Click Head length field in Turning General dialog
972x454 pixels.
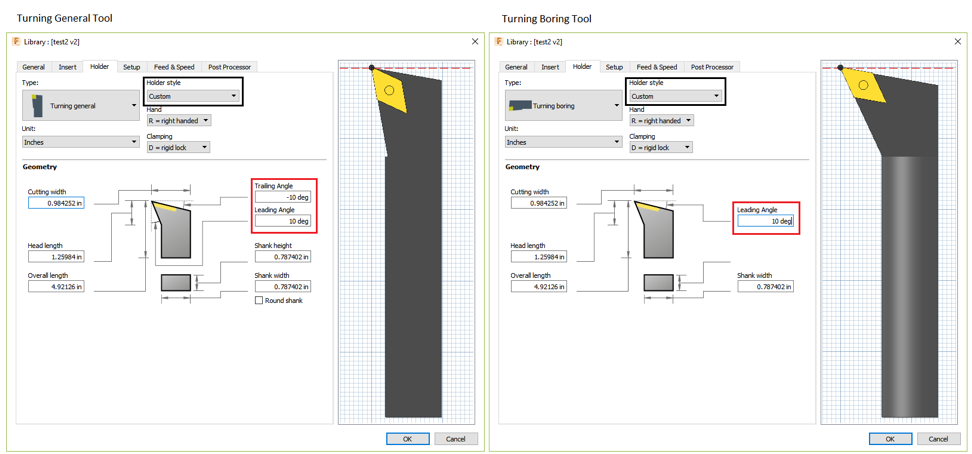[56, 257]
